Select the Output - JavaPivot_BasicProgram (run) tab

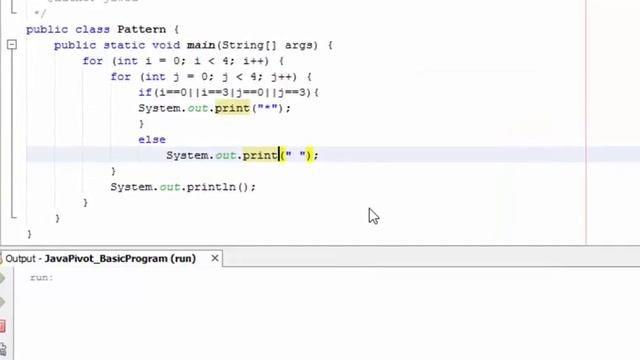pyautogui.click(x=100, y=258)
